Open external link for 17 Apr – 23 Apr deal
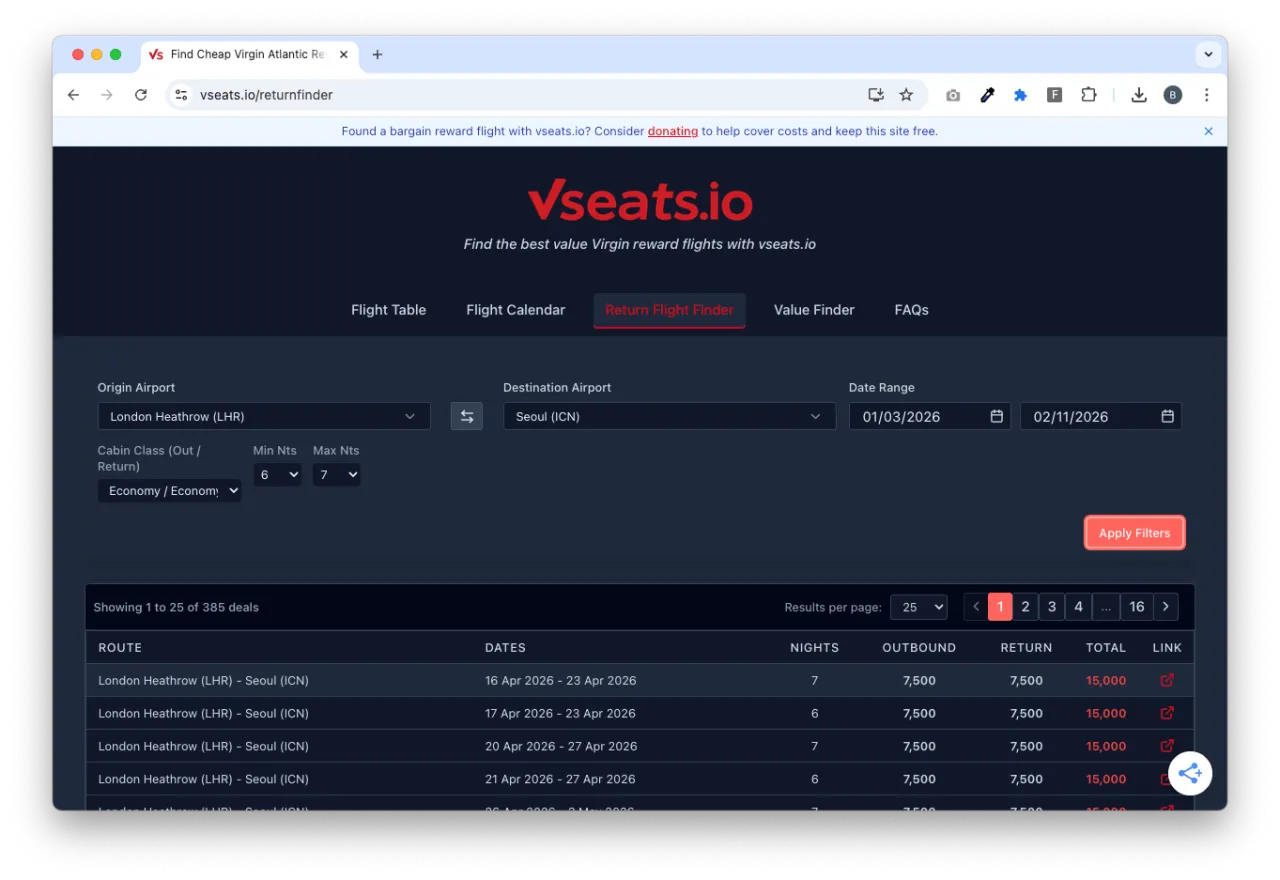1280x880 pixels. click(x=1166, y=713)
